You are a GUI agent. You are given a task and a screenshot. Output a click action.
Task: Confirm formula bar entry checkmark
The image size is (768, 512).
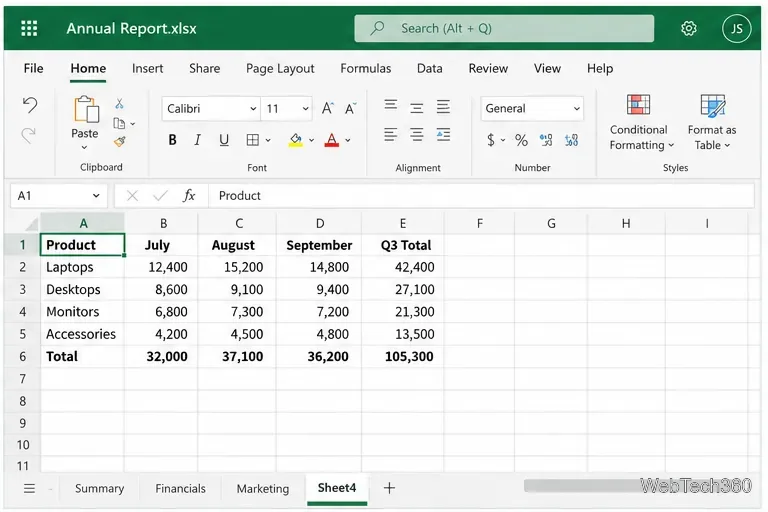(160, 195)
